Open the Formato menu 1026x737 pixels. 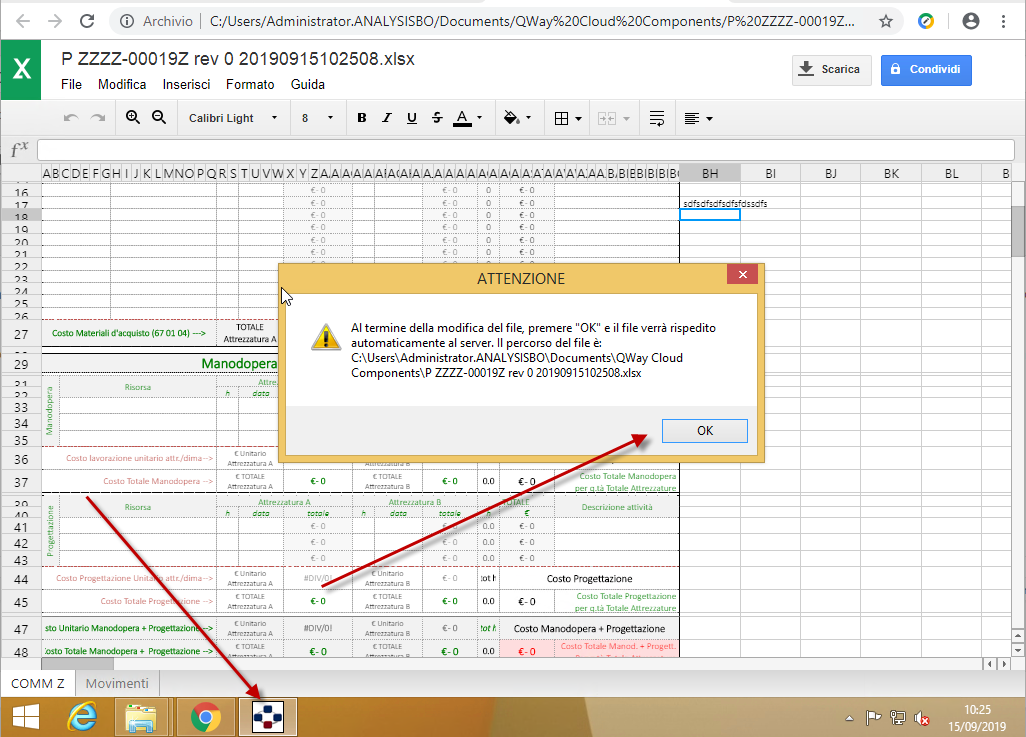click(250, 85)
